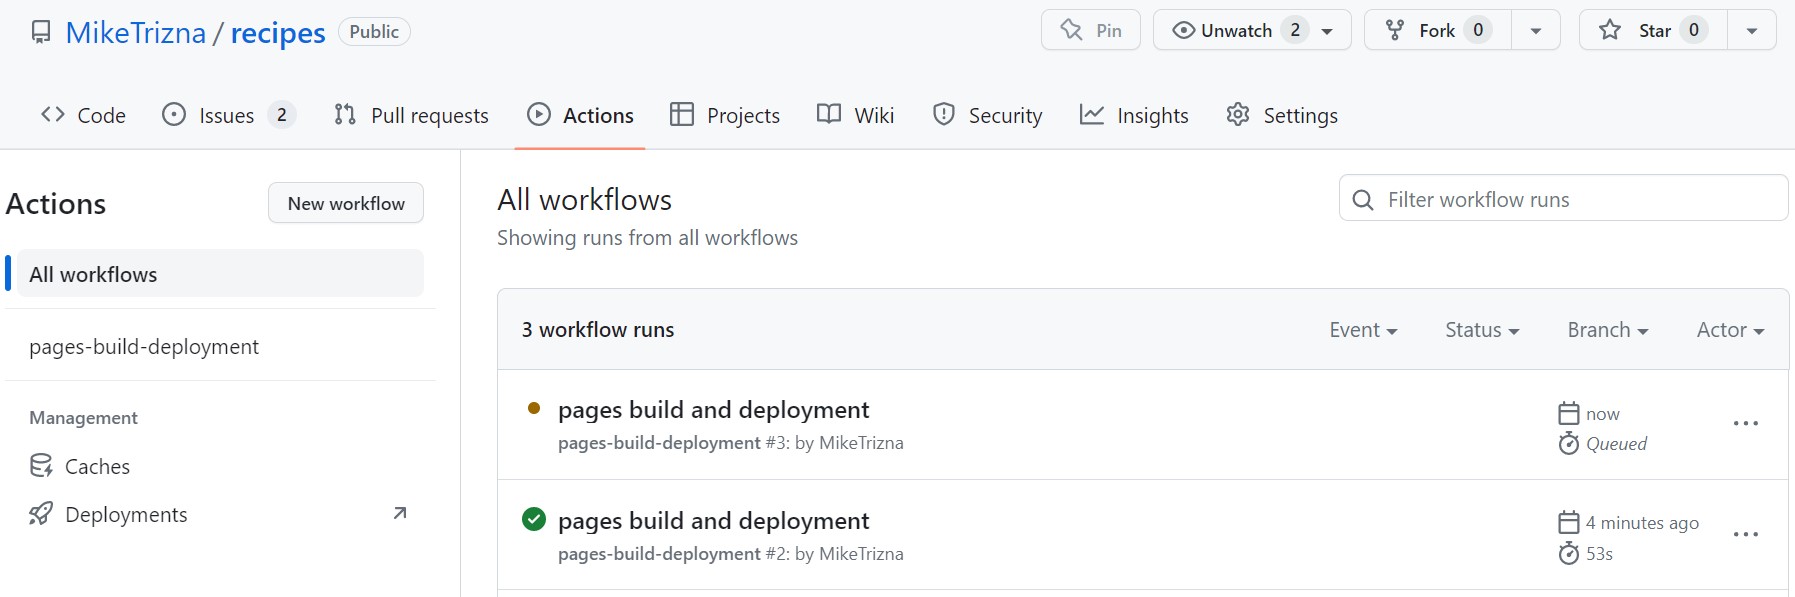
Task: Open the Security tab
Action: tap(987, 115)
